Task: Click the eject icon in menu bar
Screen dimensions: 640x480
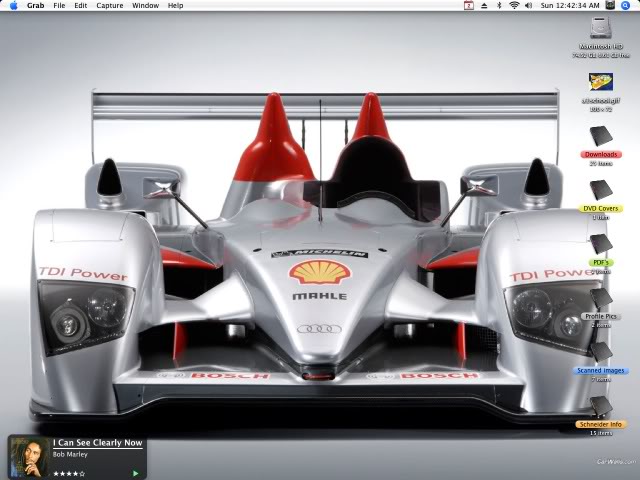Action: (484, 6)
